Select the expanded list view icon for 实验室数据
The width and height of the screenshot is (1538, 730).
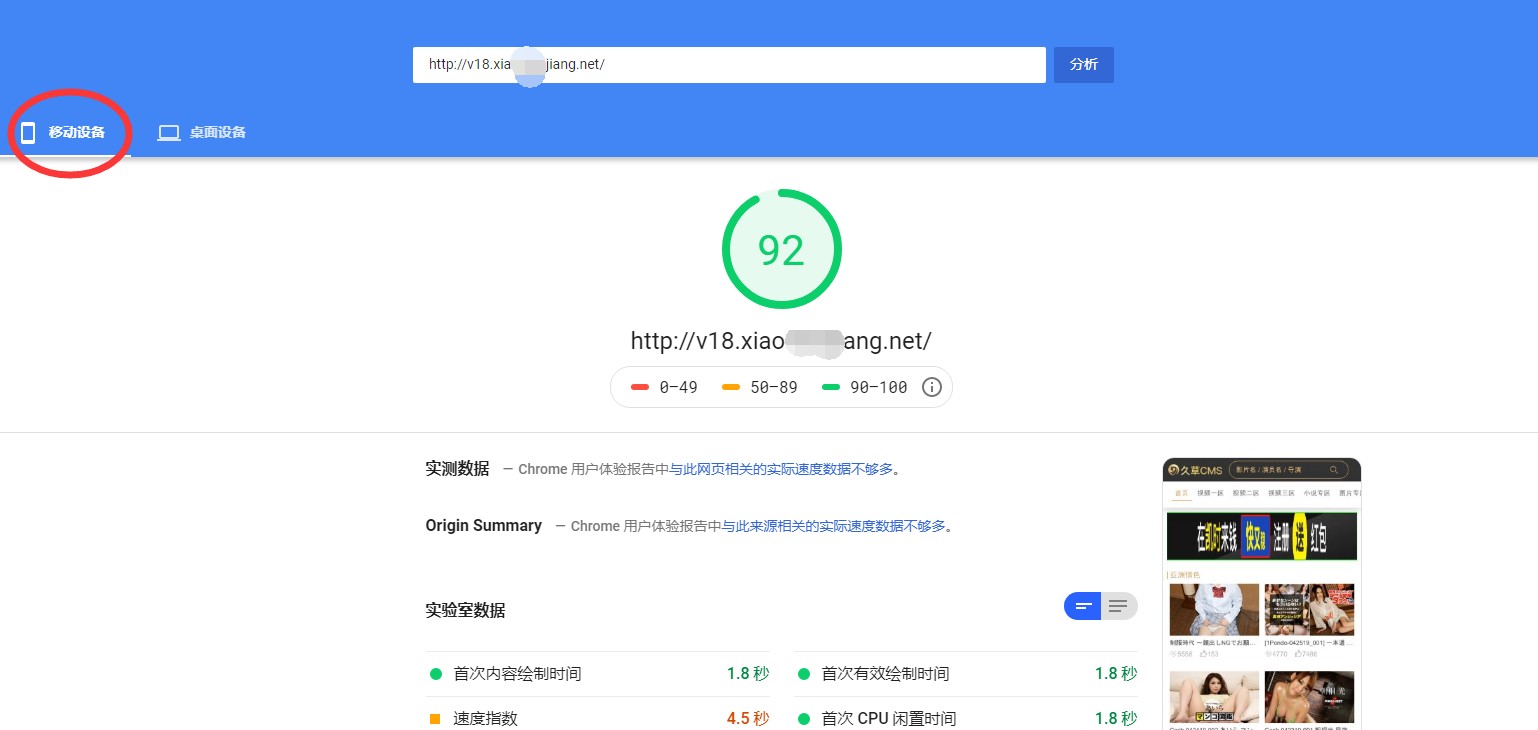point(1117,606)
